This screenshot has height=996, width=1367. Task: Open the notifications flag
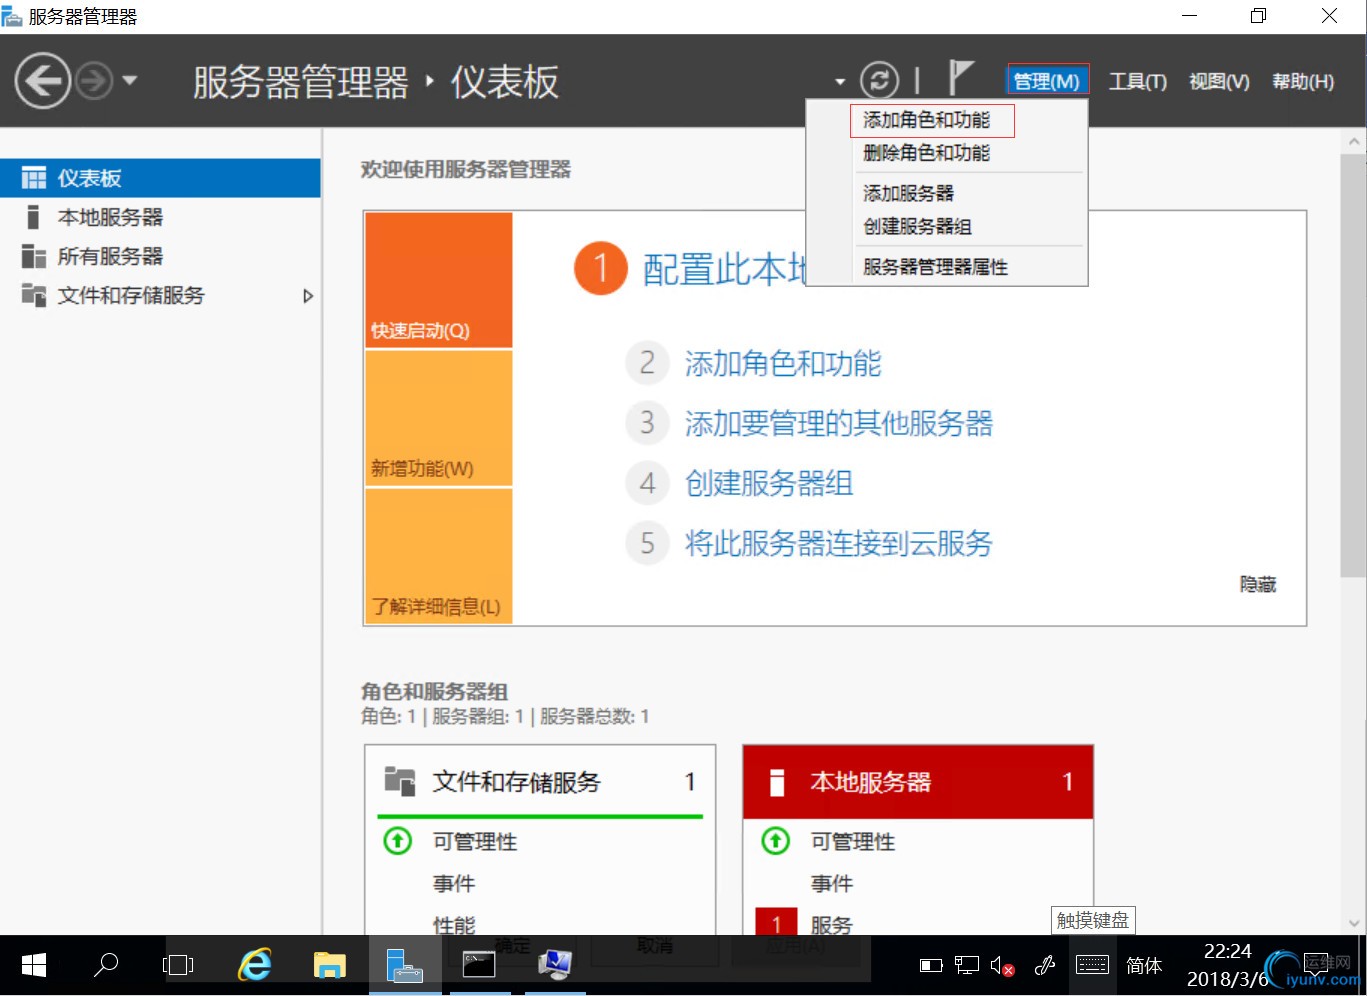click(960, 78)
